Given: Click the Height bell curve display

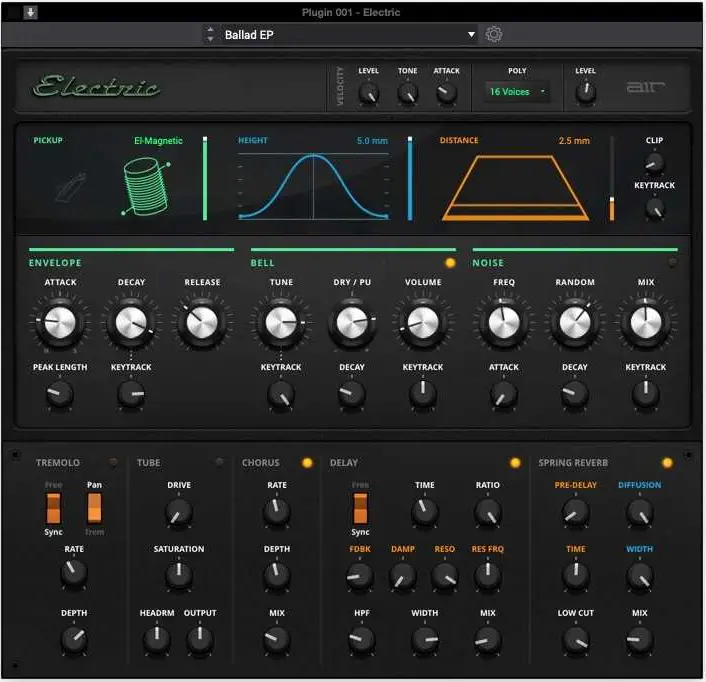Looking at the screenshot, I should pos(313,186).
